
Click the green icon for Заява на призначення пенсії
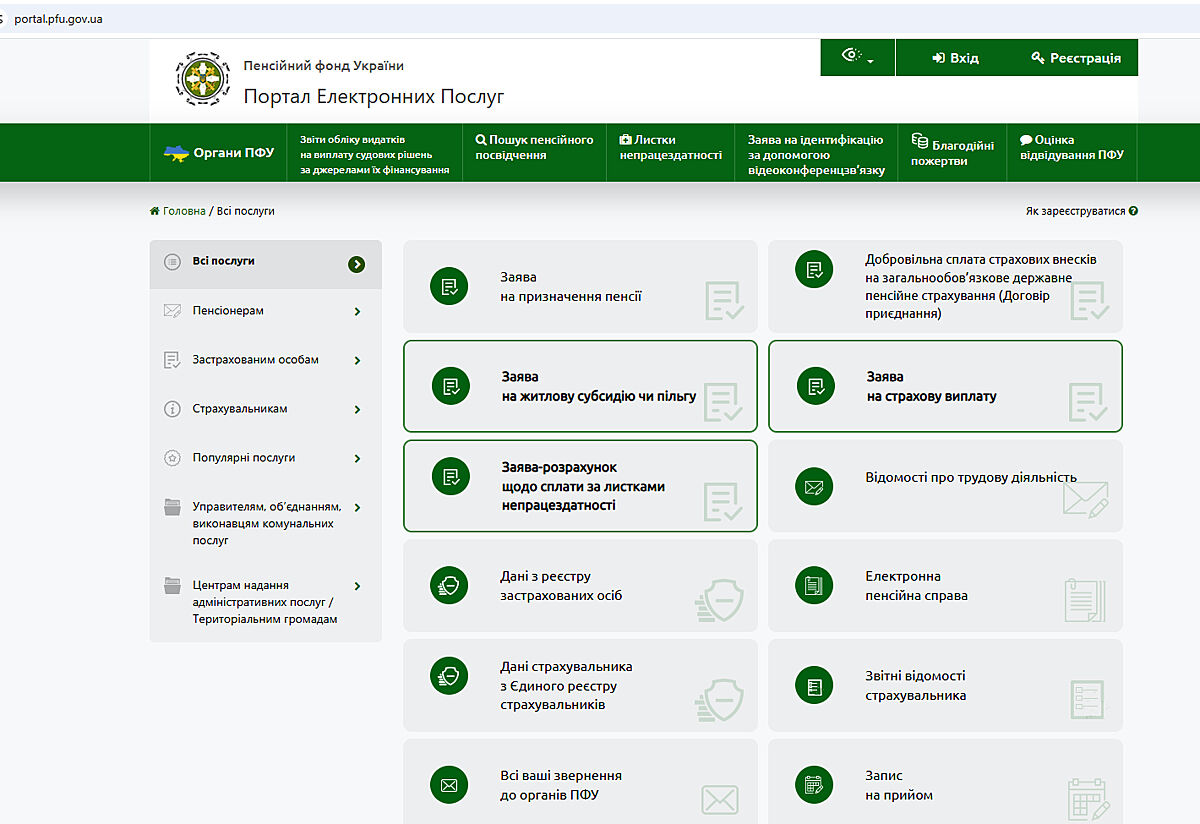pyautogui.click(x=450, y=287)
